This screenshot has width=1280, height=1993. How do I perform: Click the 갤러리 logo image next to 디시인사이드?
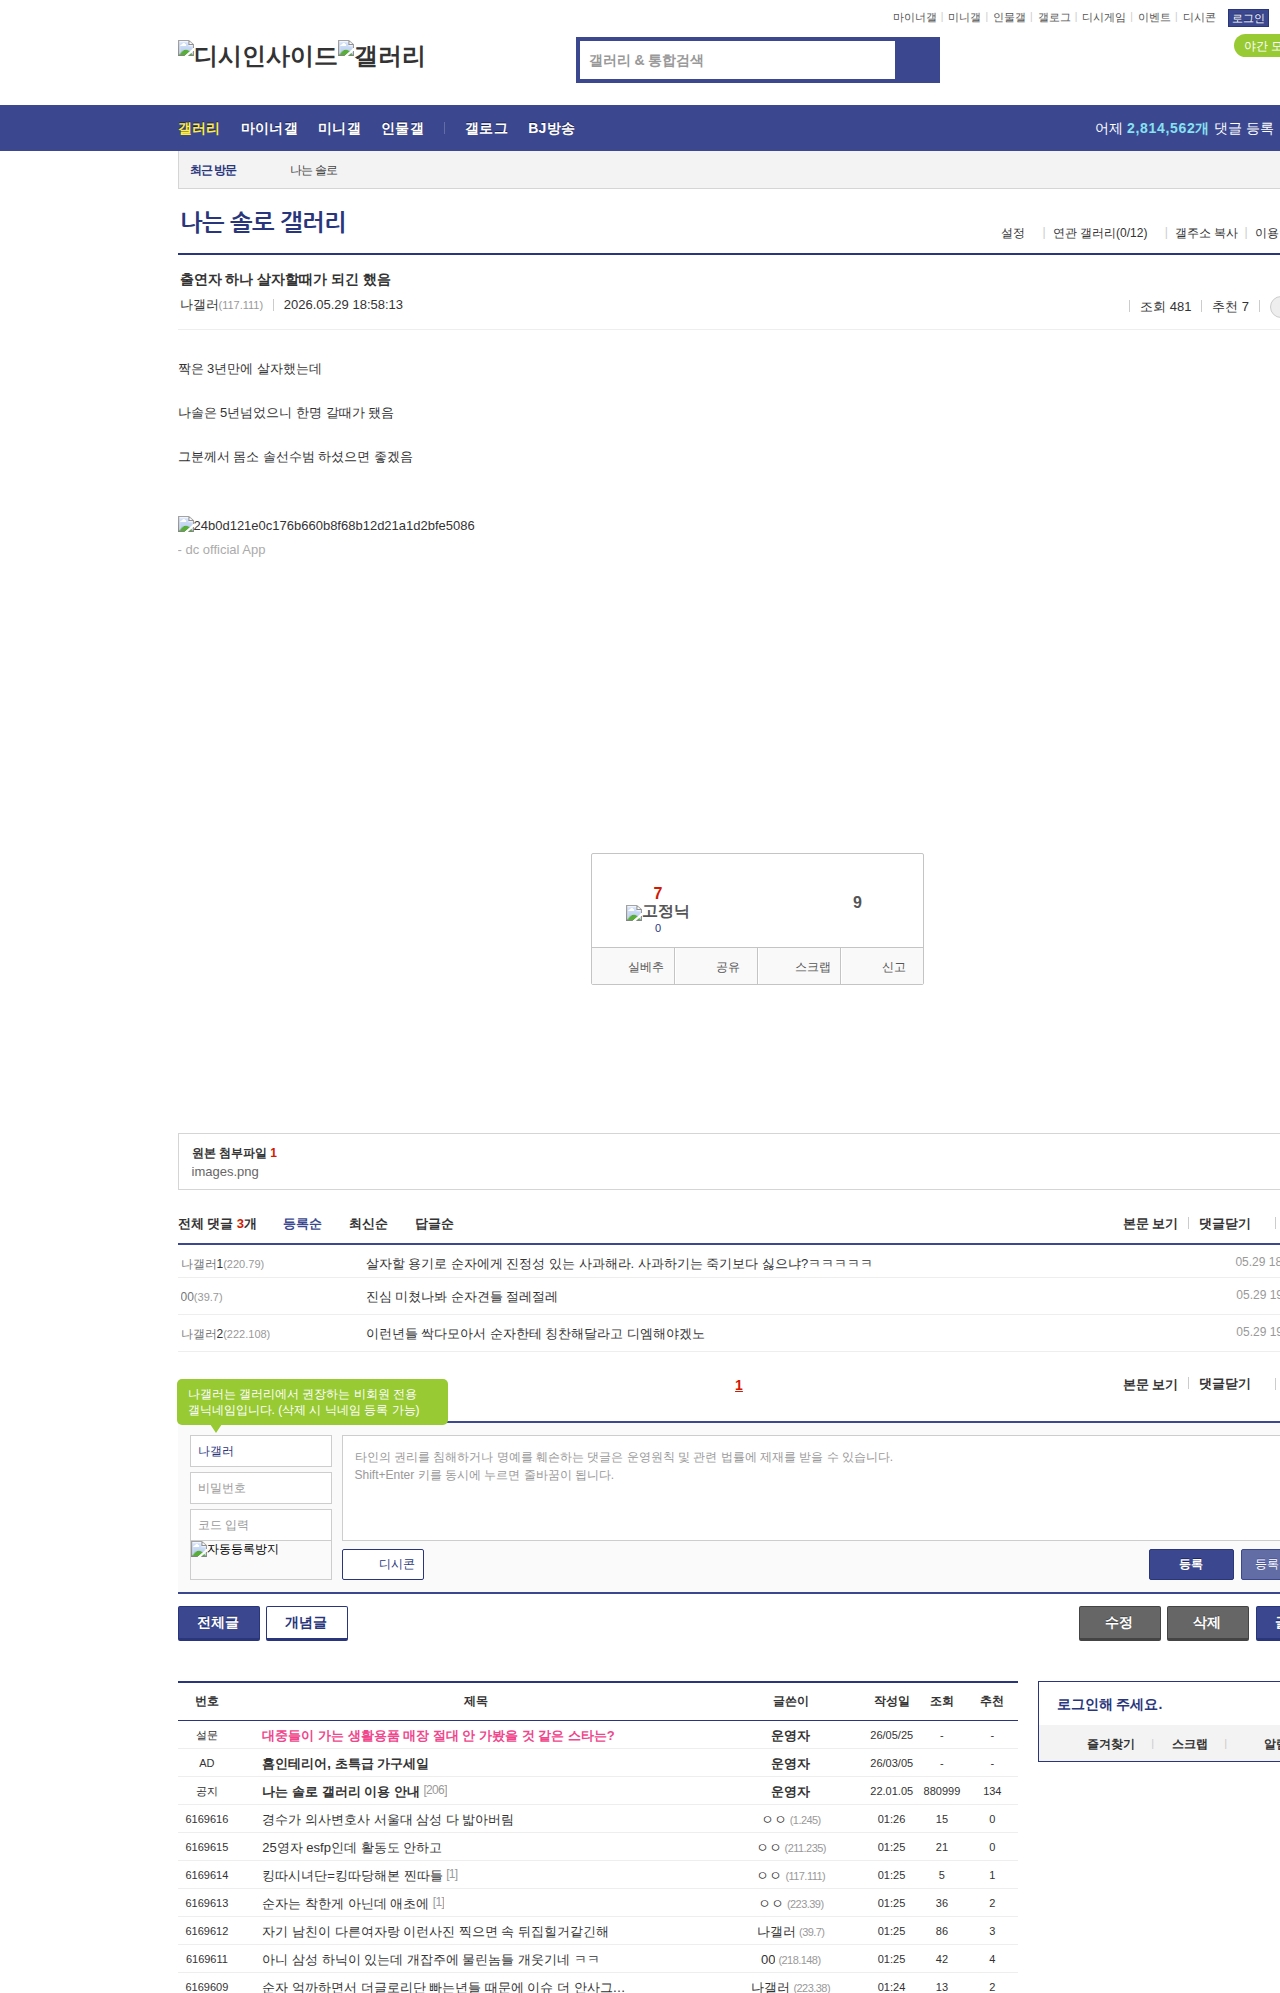pyautogui.click(x=381, y=56)
